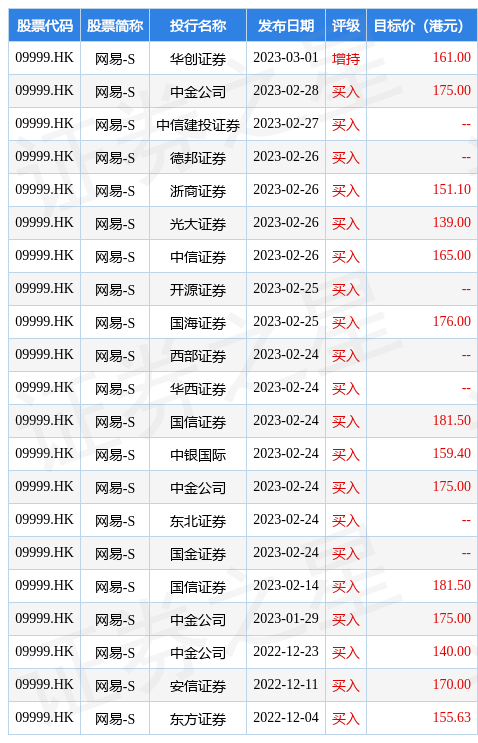Click target price 155.63

(x=451, y=717)
